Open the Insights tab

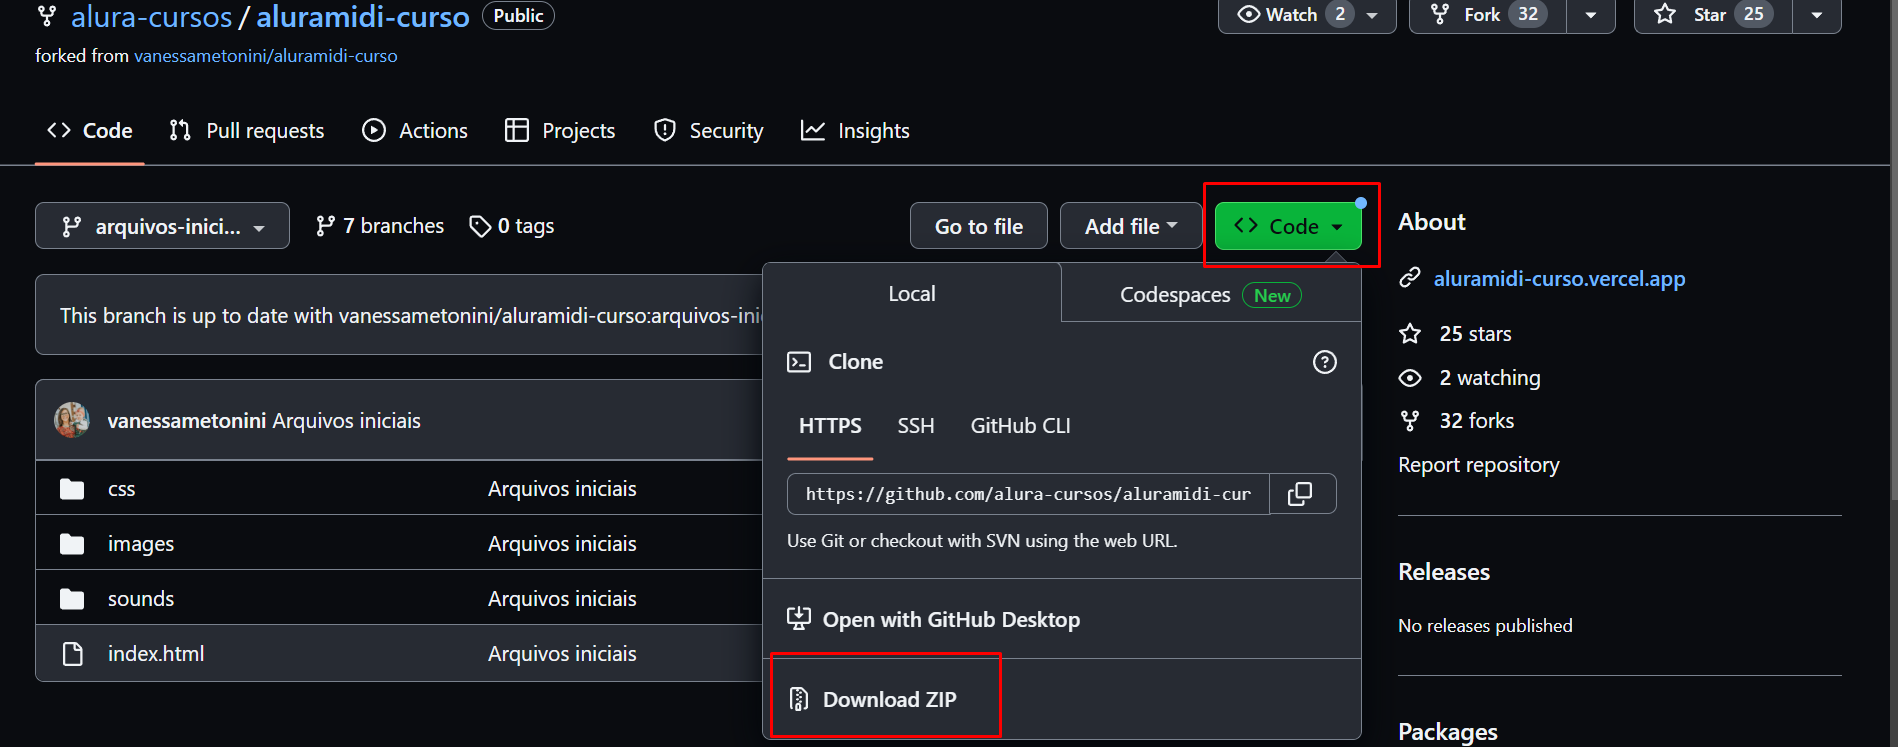(855, 131)
